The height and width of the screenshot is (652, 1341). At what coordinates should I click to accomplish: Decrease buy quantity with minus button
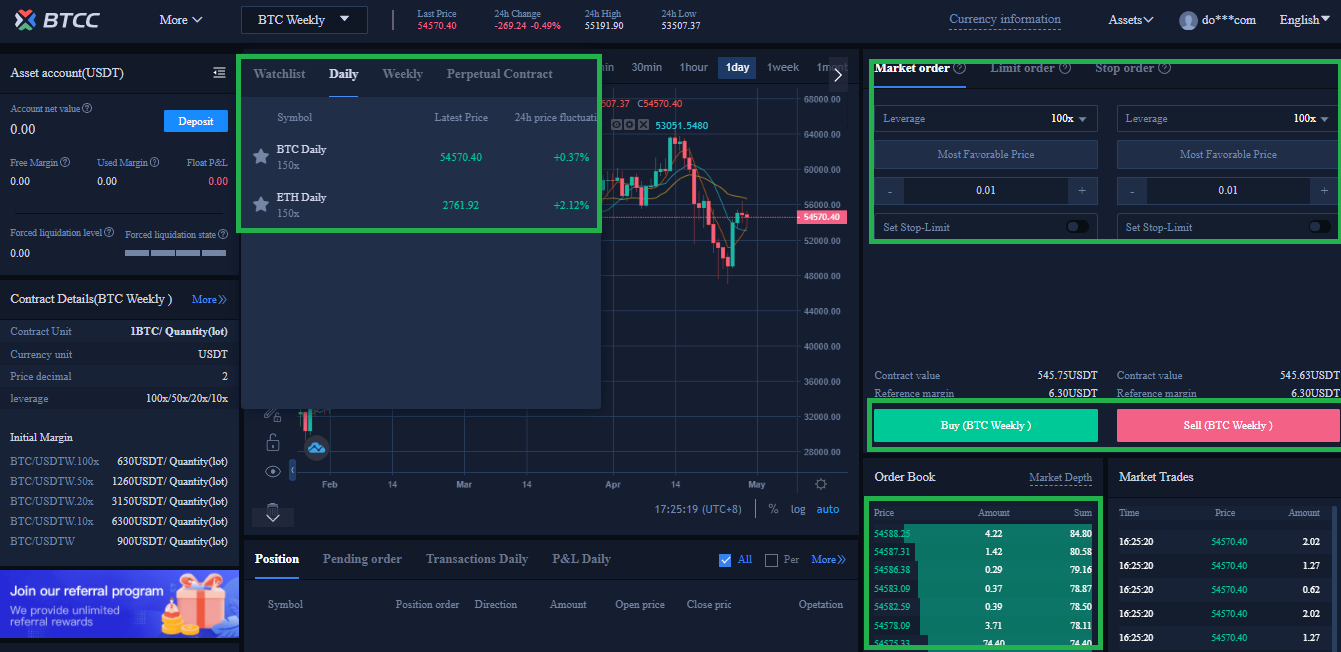point(889,191)
